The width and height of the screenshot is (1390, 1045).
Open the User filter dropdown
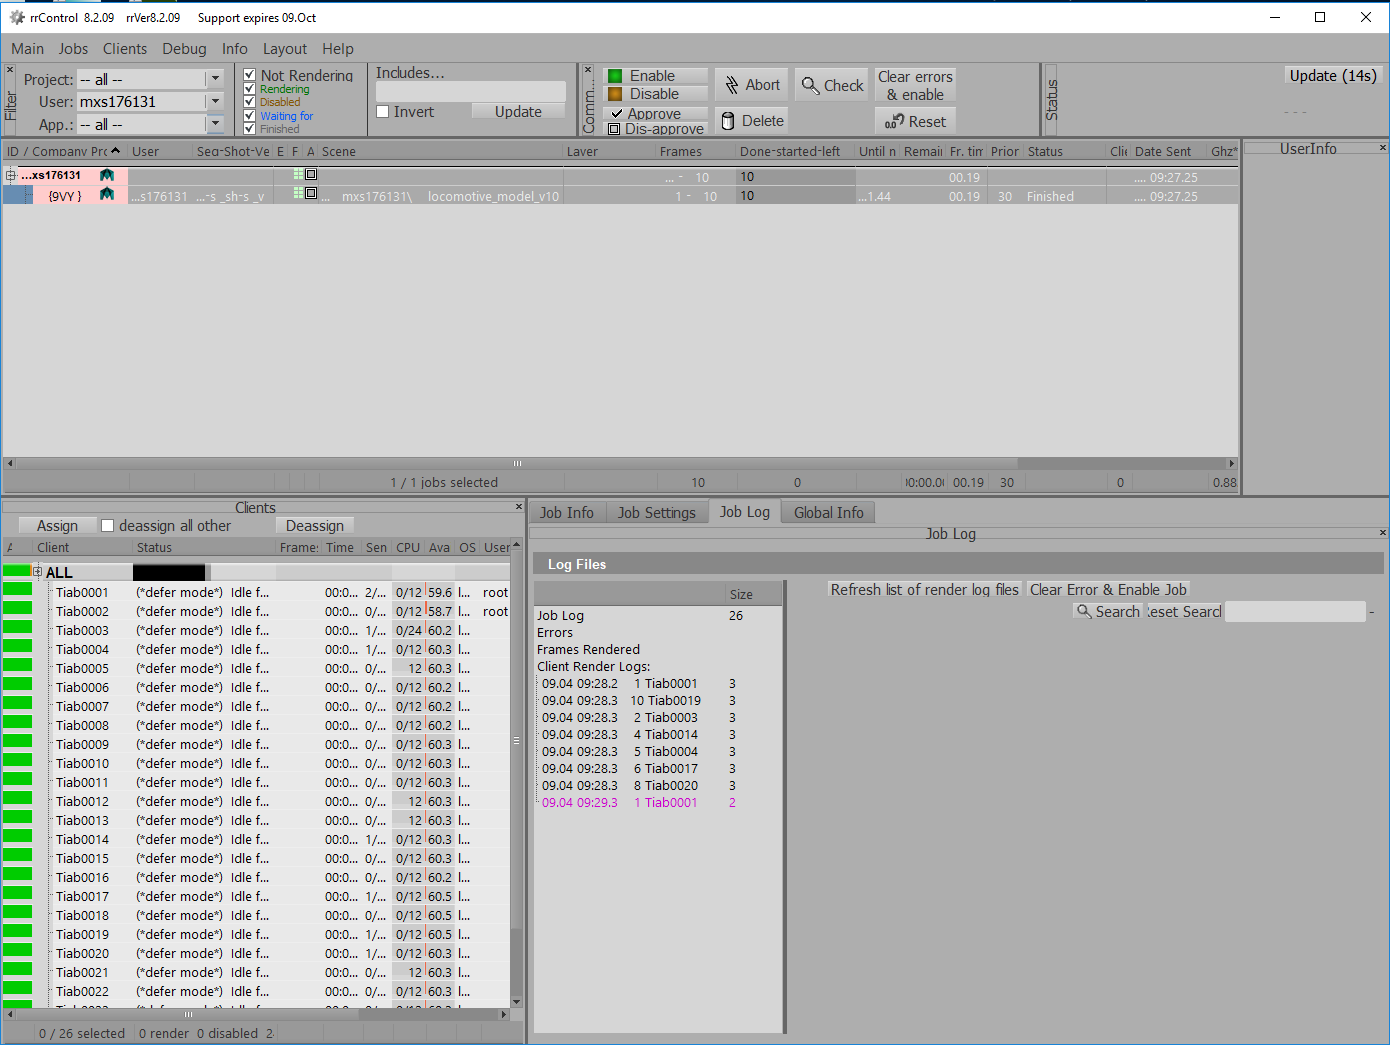215,102
